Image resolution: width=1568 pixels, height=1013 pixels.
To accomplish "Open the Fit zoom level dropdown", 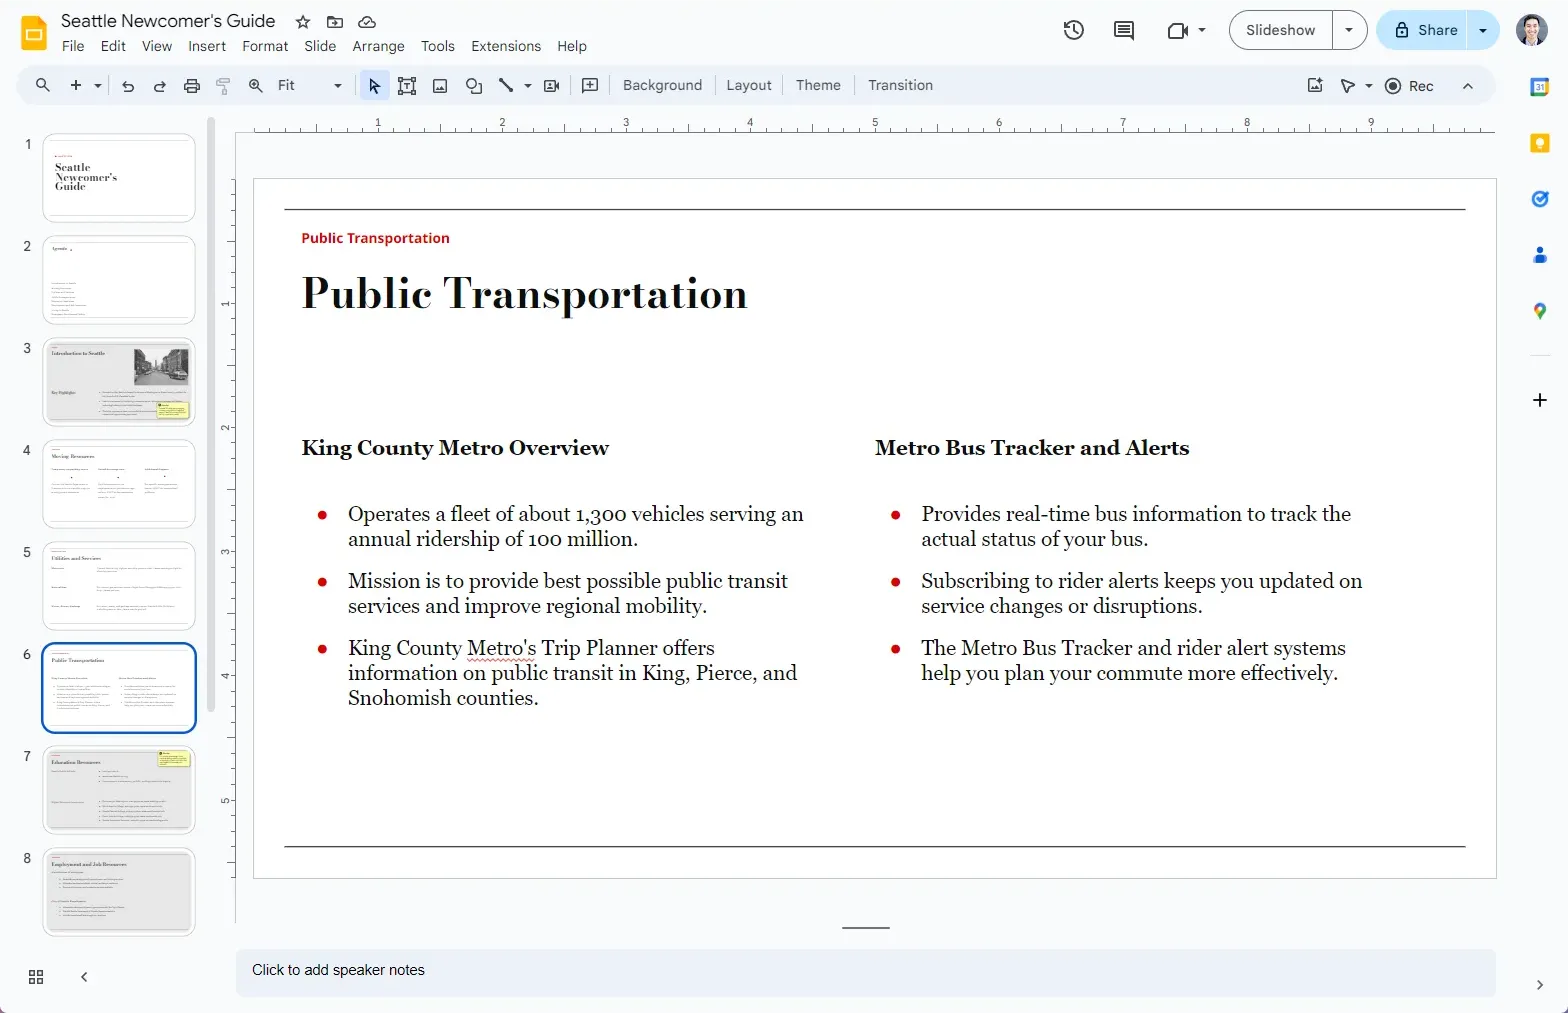I will [x=310, y=85].
